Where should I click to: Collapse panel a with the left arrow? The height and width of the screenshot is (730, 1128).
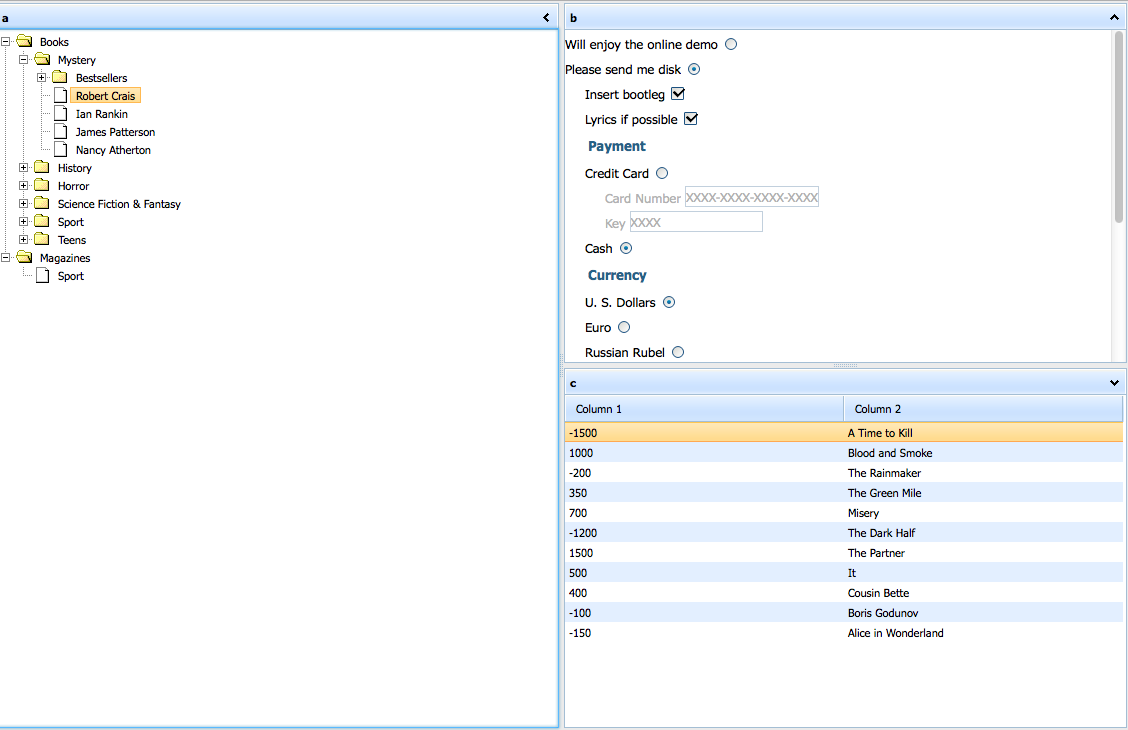pyautogui.click(x=546, y=18)
